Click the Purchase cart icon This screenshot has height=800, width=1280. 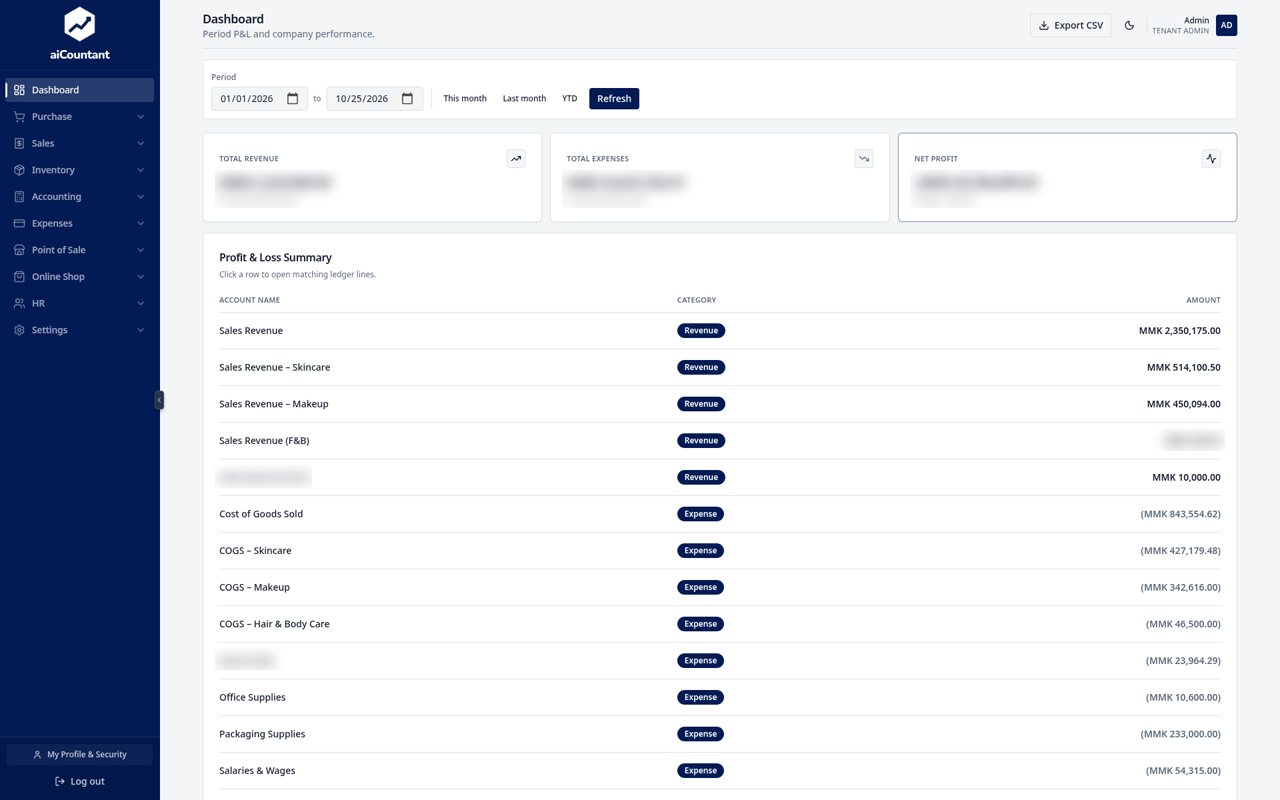tap(19, 117)
